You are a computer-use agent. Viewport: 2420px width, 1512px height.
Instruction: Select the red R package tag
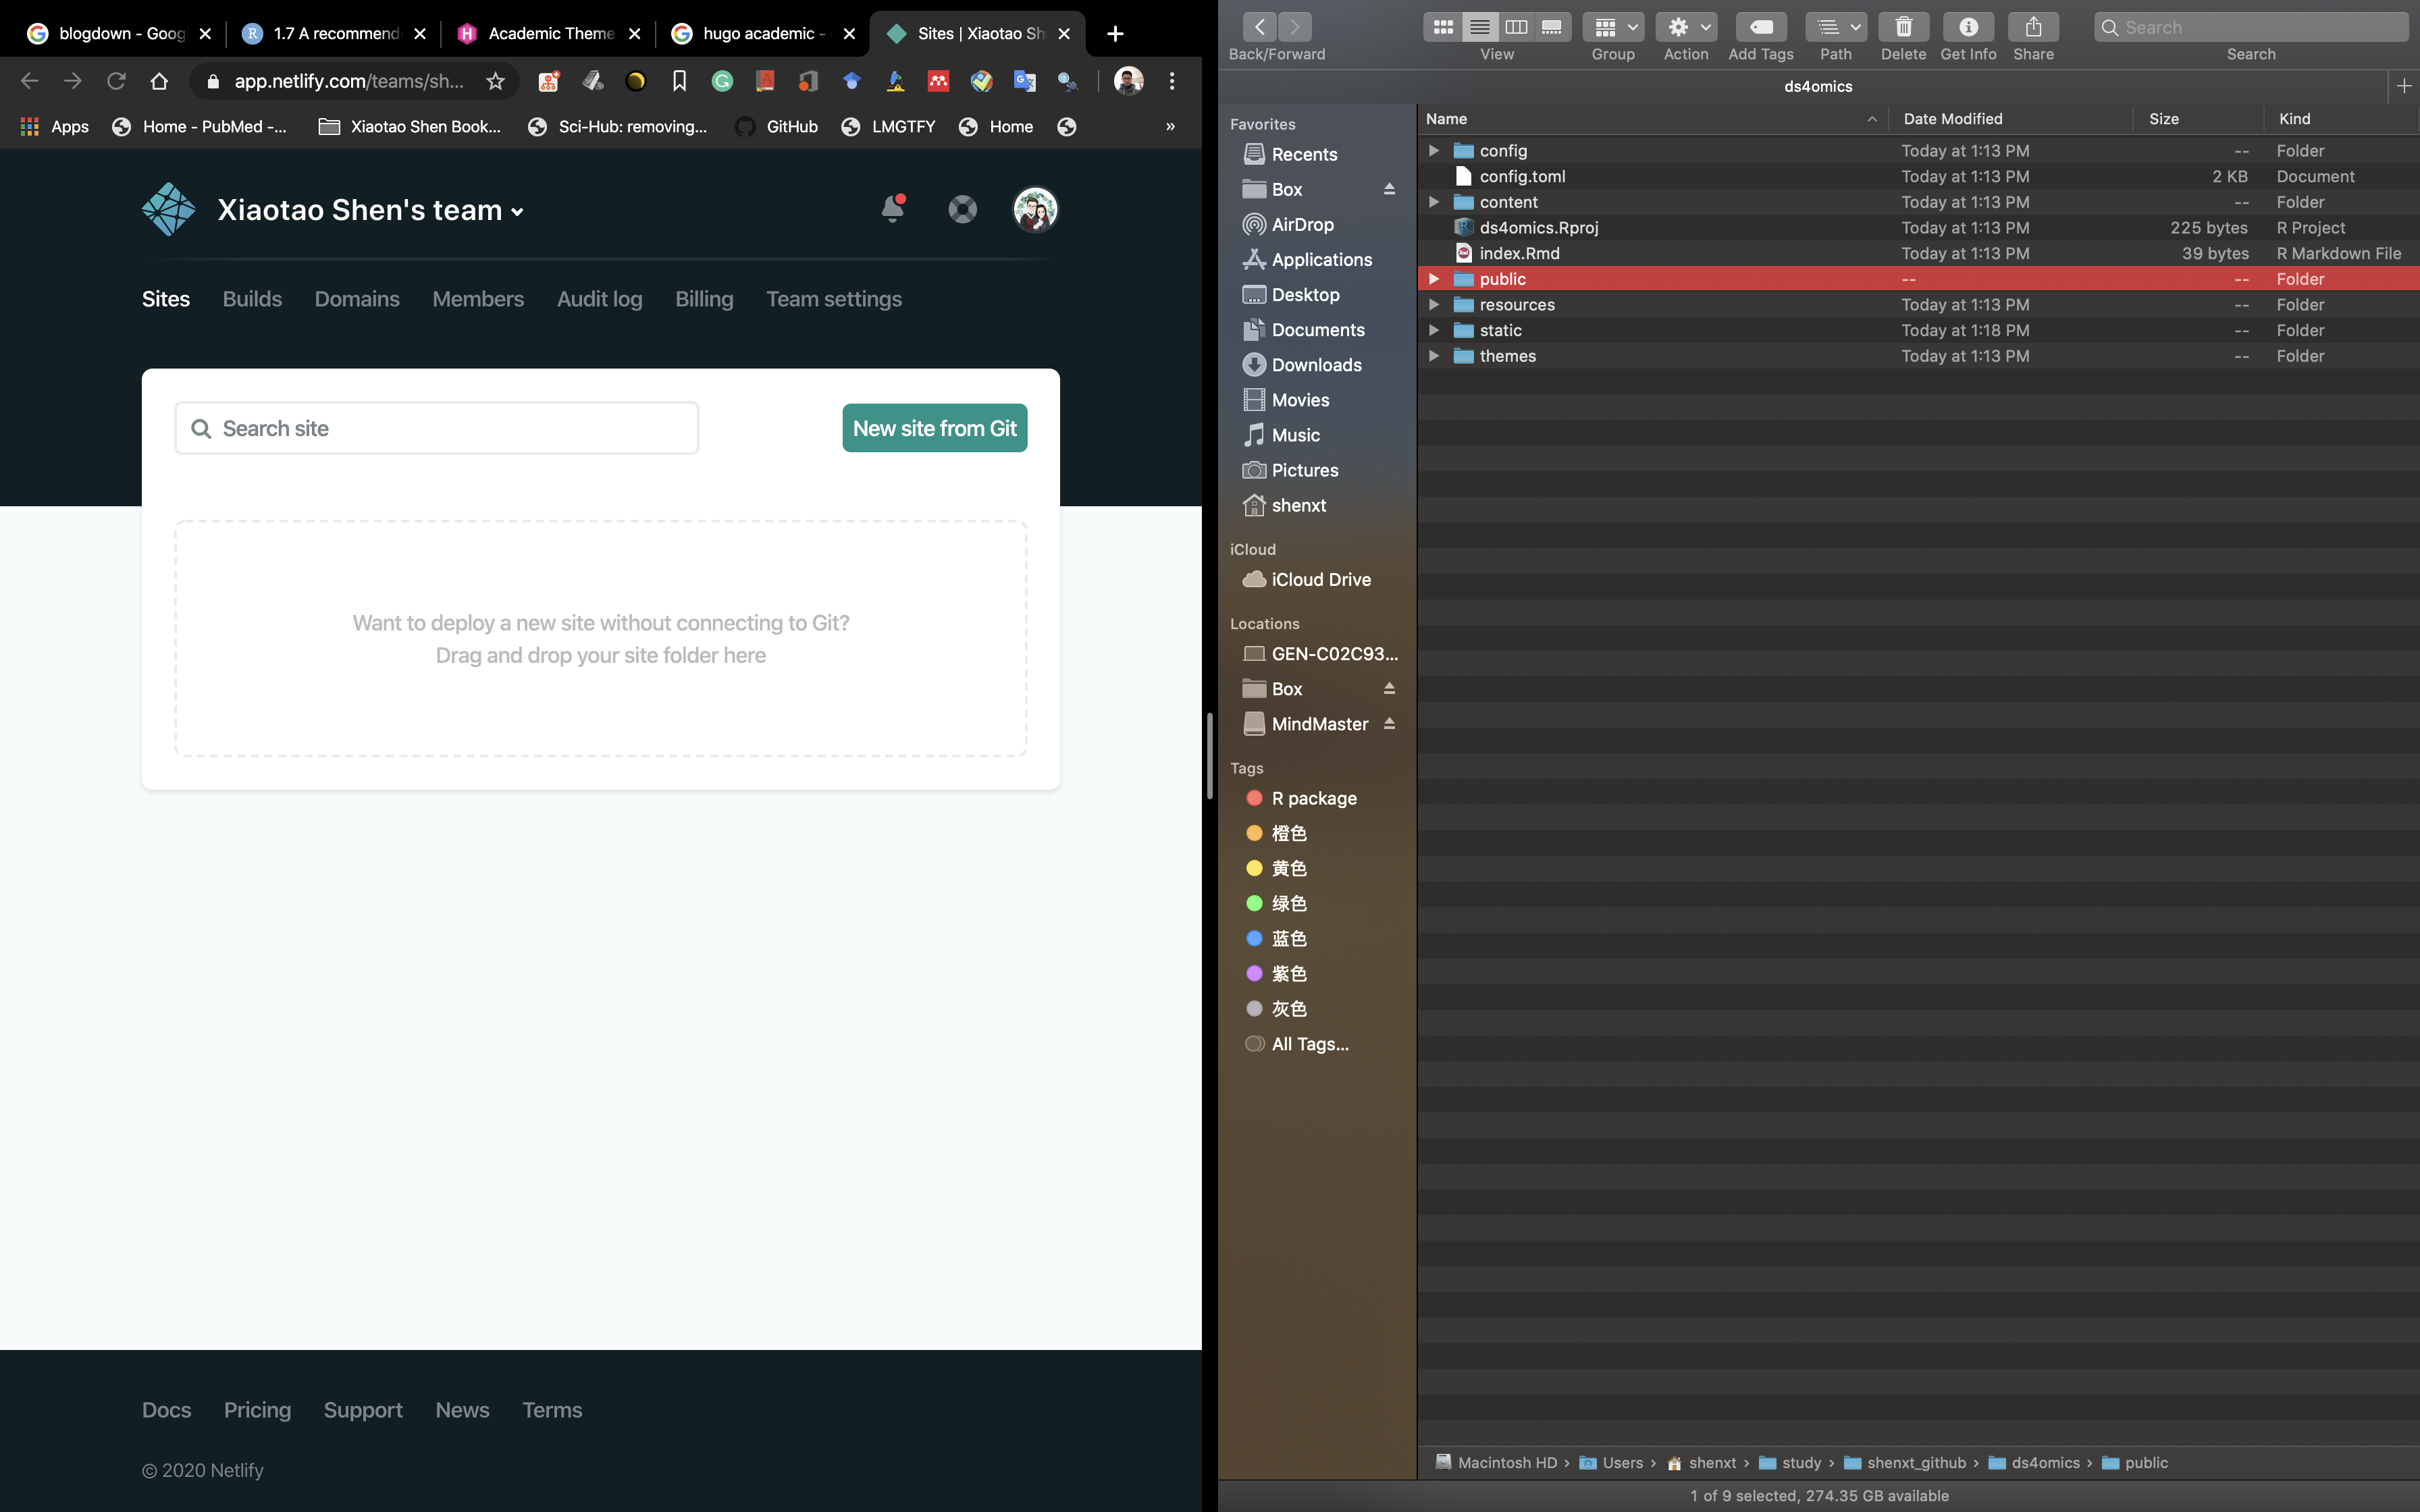point(1313,798)
